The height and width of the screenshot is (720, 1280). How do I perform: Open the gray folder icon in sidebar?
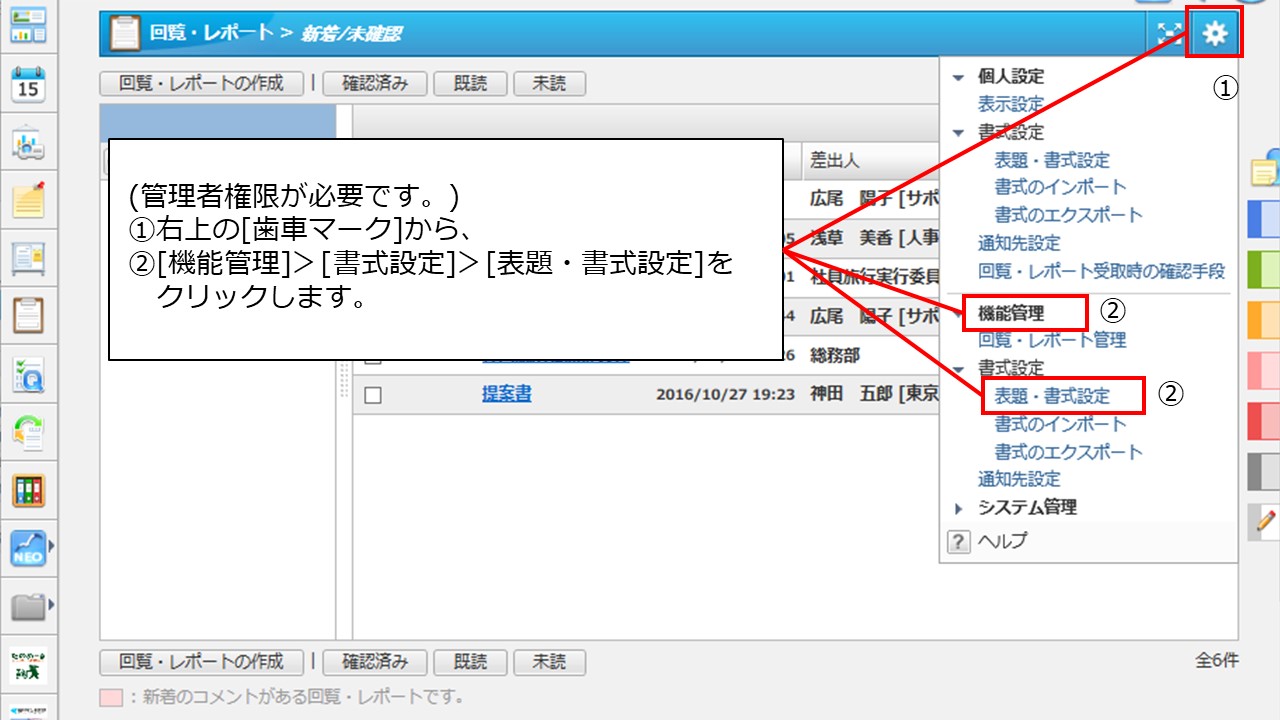coord(28,605)
